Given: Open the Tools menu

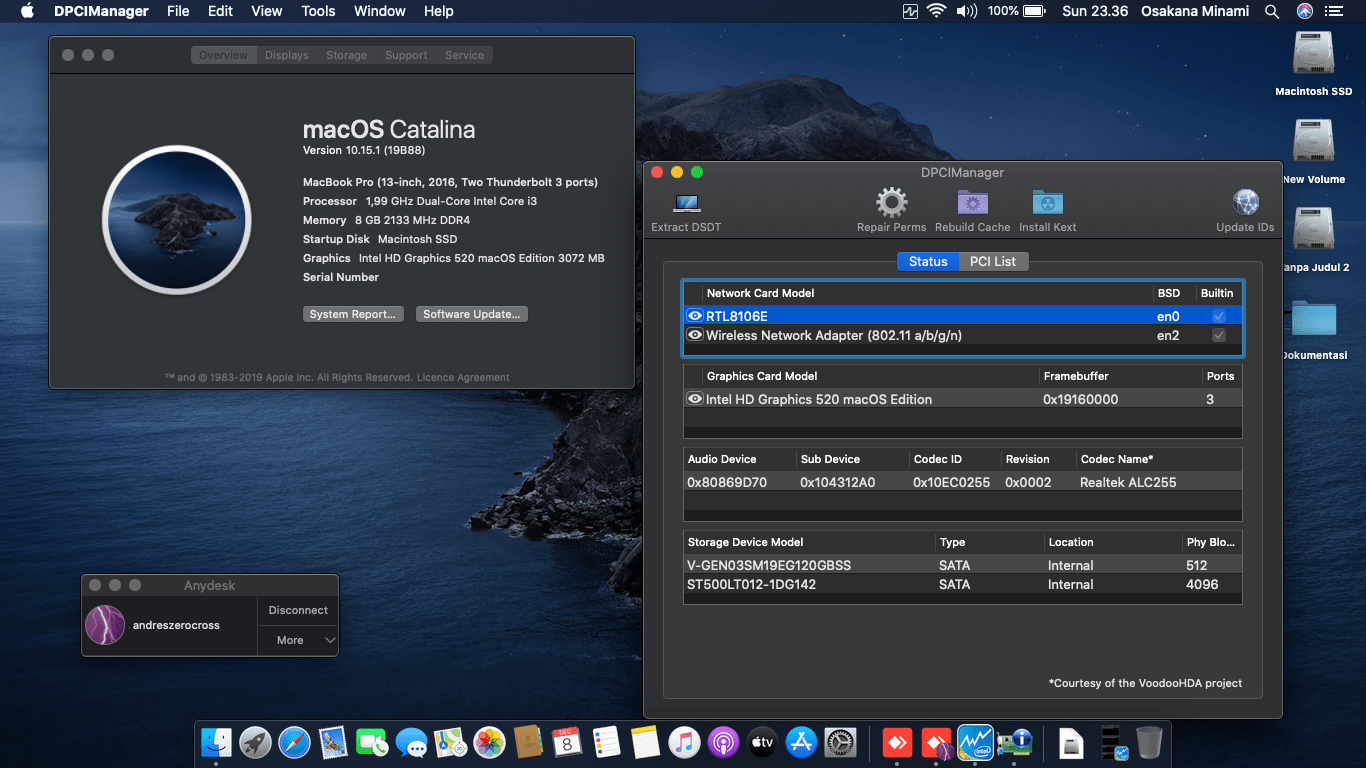Looking at the screenshot, I should [318, 11].
